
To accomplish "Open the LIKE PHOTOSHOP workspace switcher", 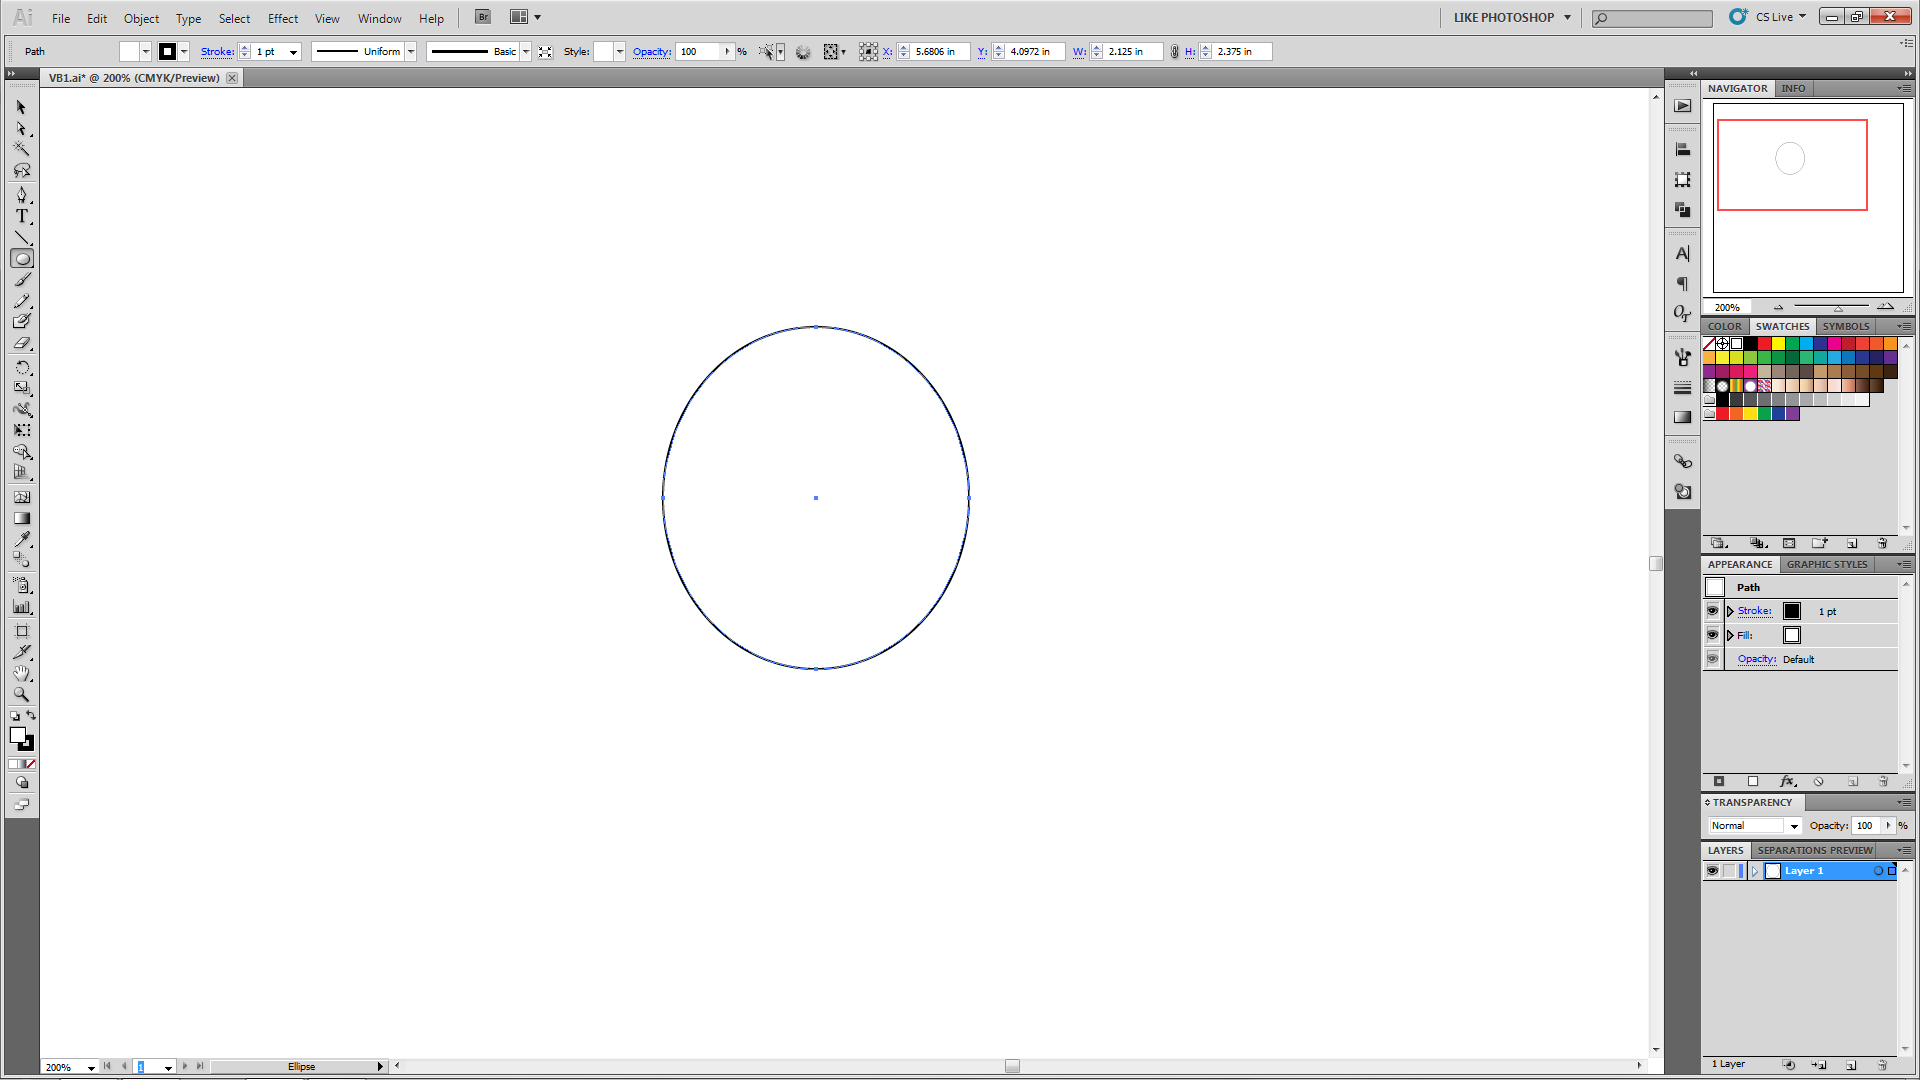I will (1511, 17).
